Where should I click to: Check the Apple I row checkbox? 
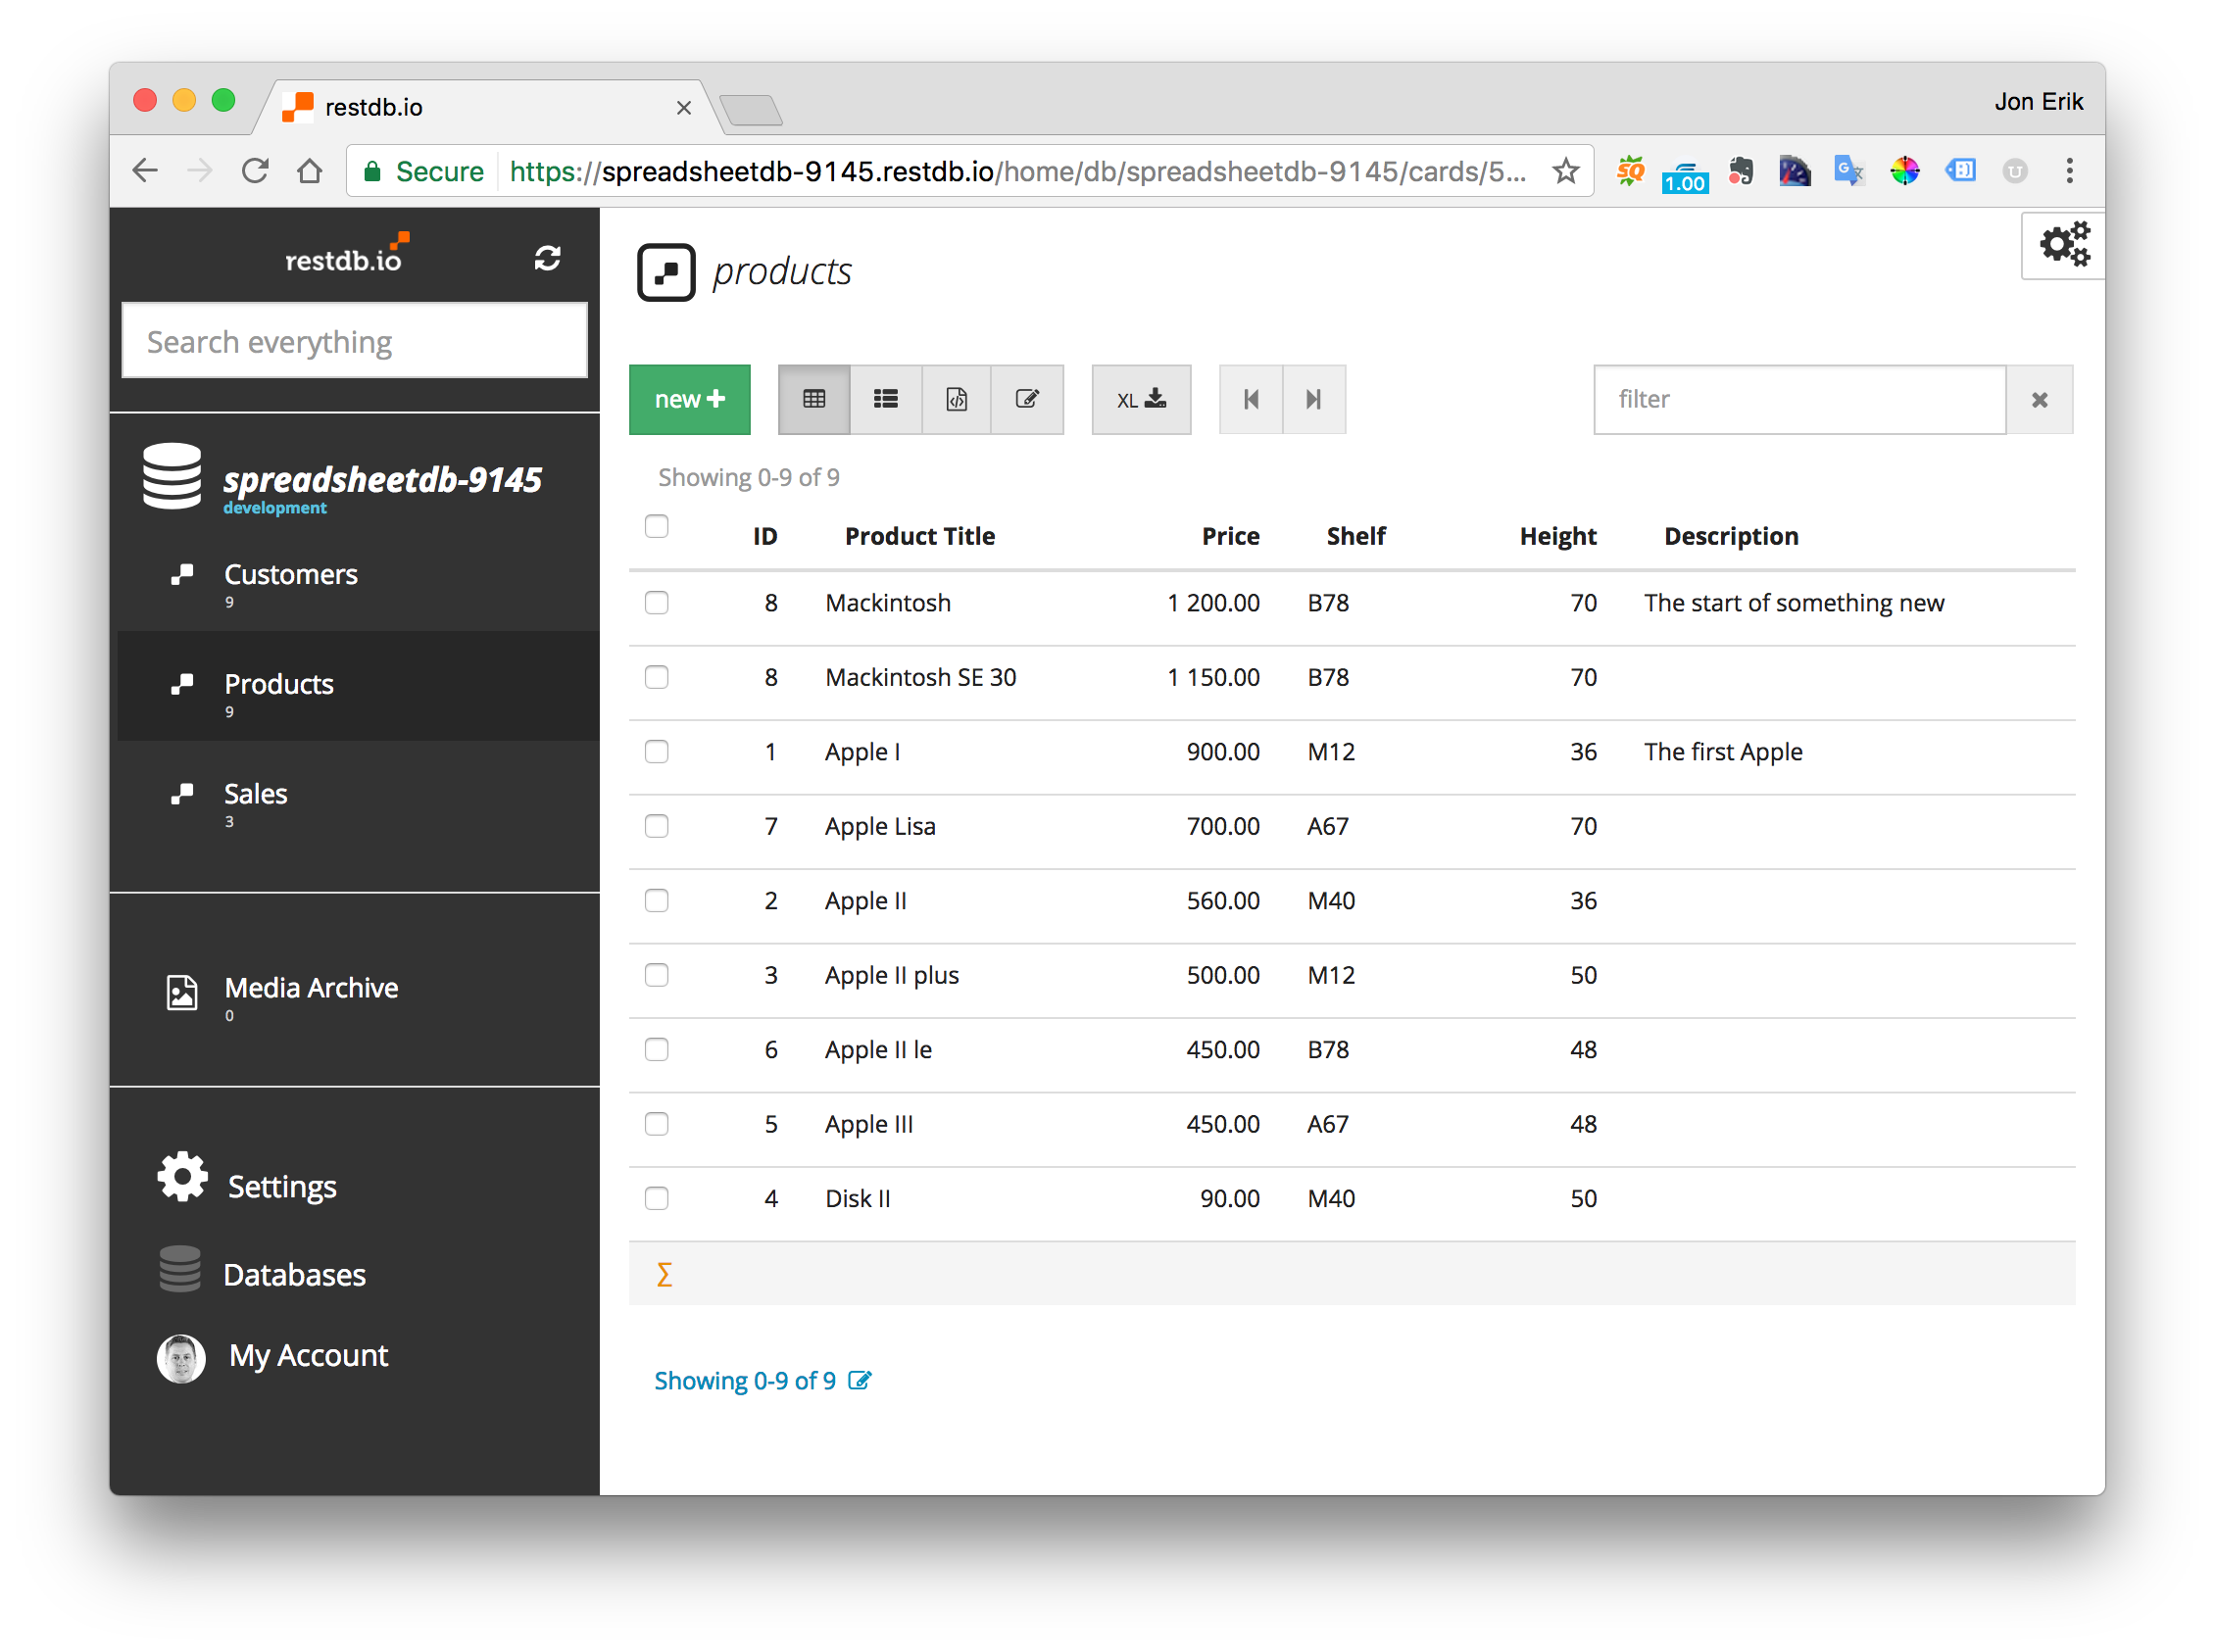click(656, 751)
